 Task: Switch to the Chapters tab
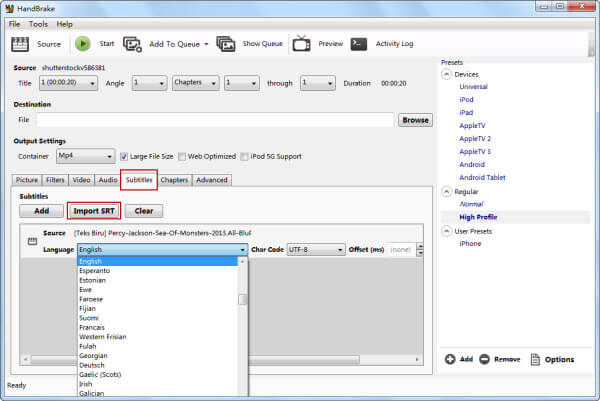(x=174, y=180)
